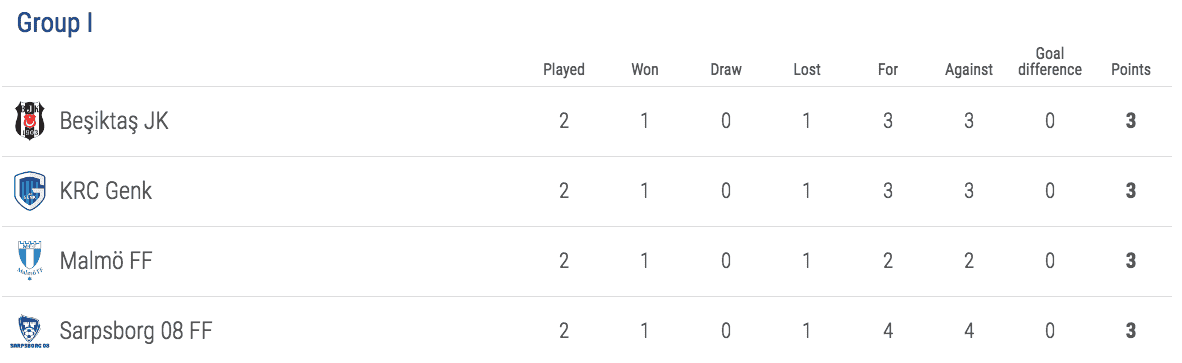Click the Played column header
The image size is (1182, 363).
pyautogui.click(x=564, y=70)
